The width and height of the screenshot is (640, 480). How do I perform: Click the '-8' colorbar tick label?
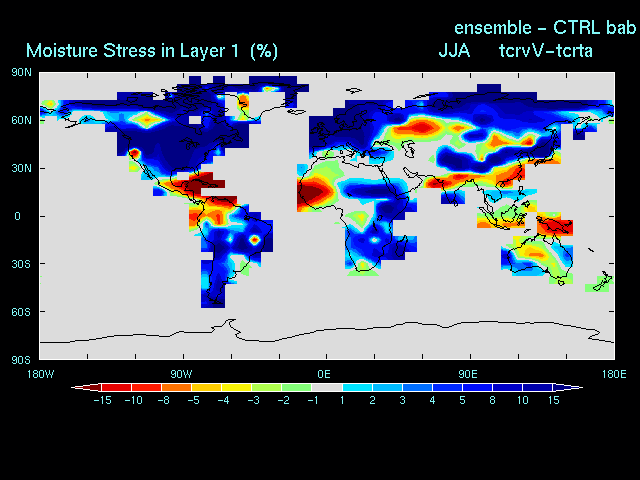coord(163,400)
